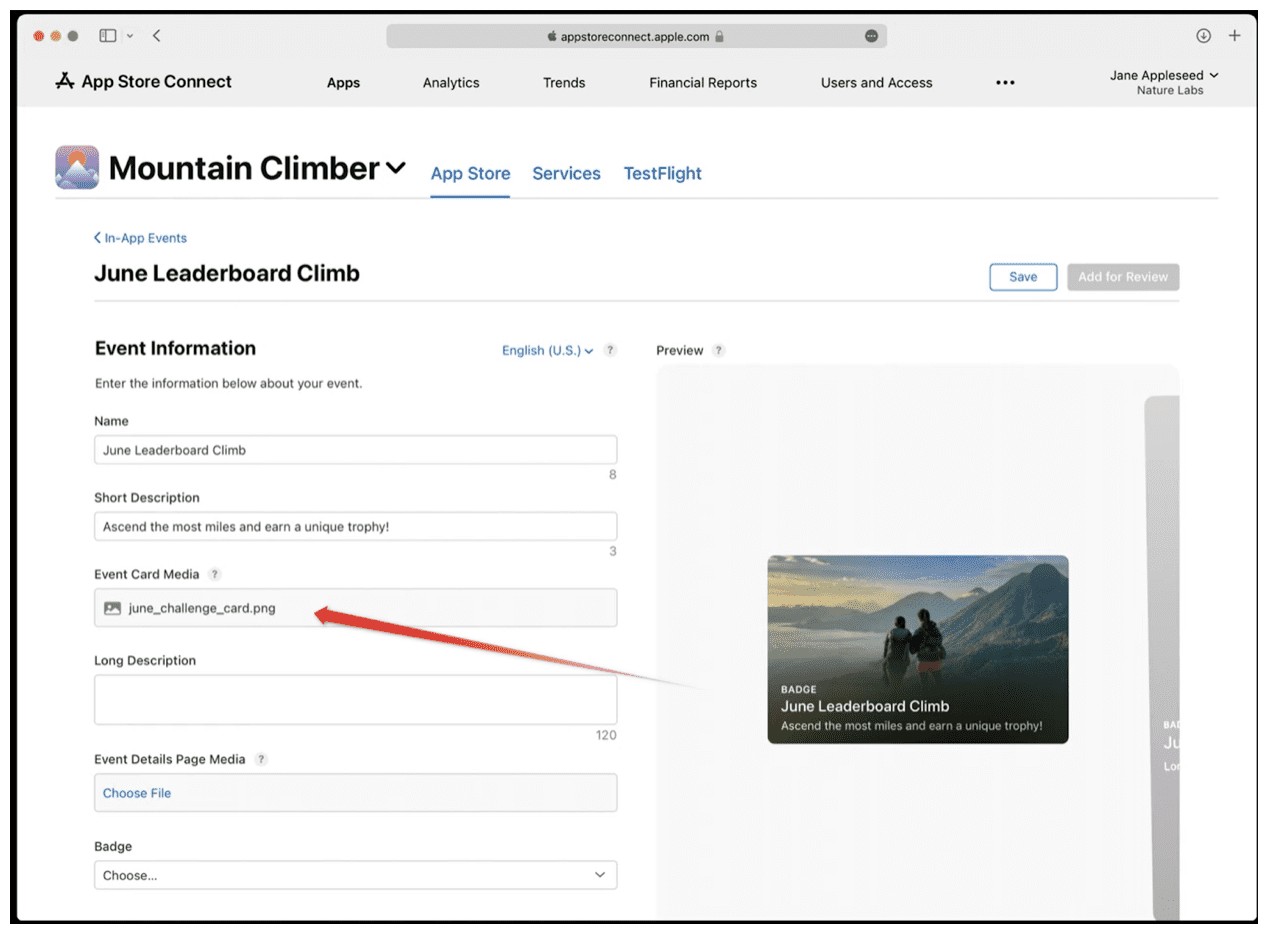The width and height of the screenshot is (1268, 932).
Task: Click the help icon next to Preview
Action: tap(716, 351)
